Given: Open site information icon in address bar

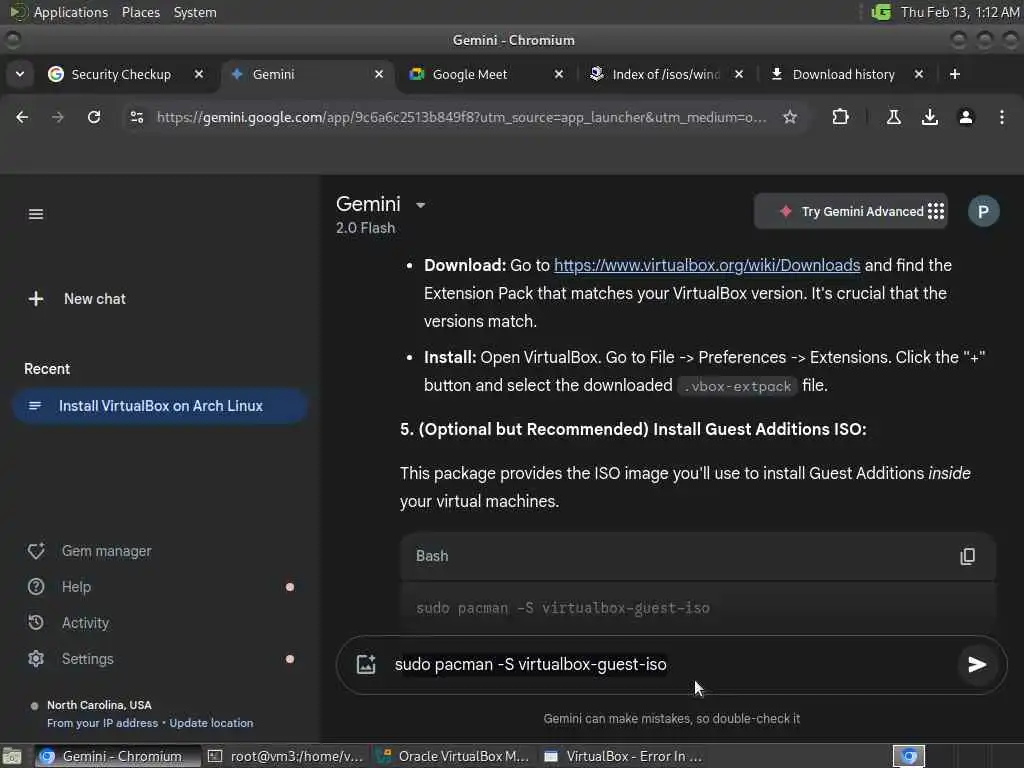Looking at the screenshot, I should click(137, 118).
